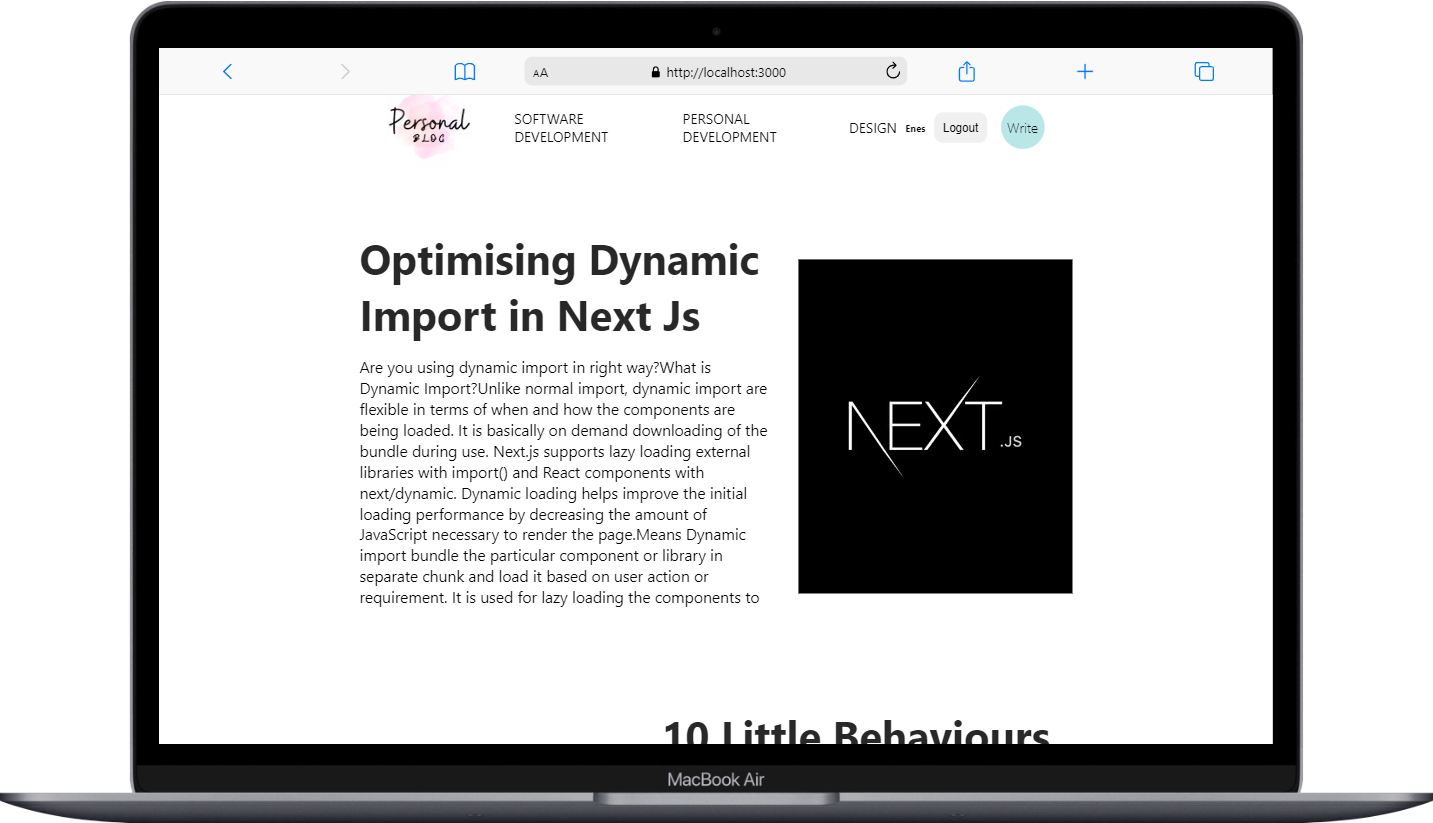Screen dimensions: 1433x823
Task: Click the browser forward arrow
Action: pyautogui.click(x=346, y=71)
